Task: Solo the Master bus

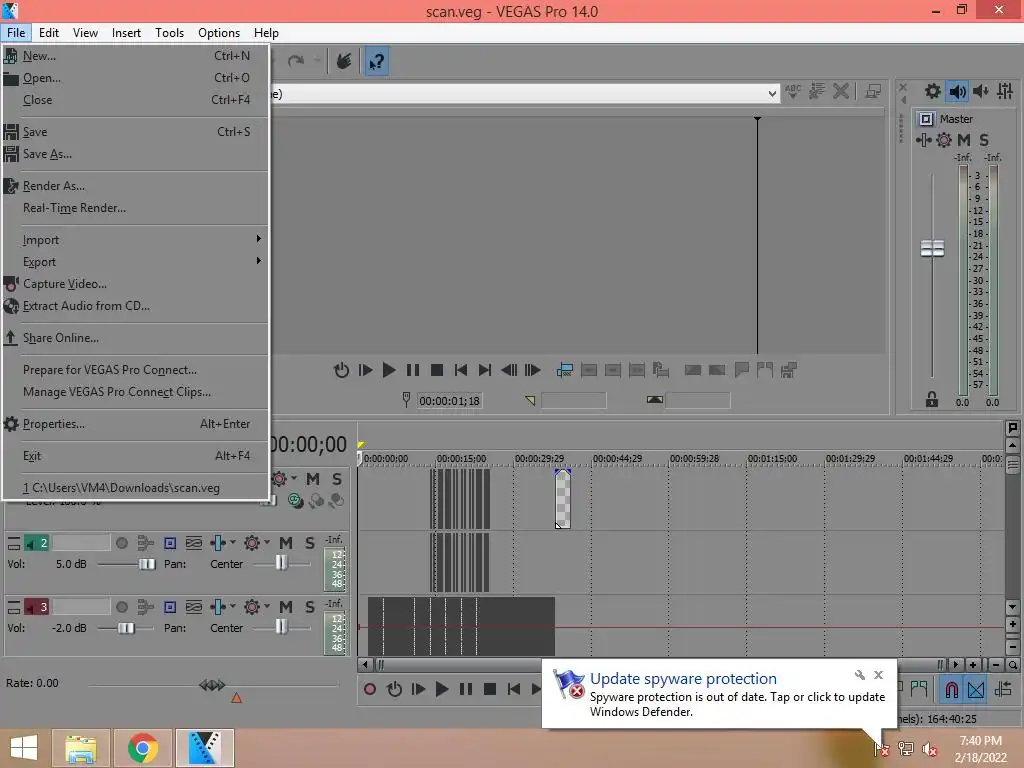Action: 984,140
